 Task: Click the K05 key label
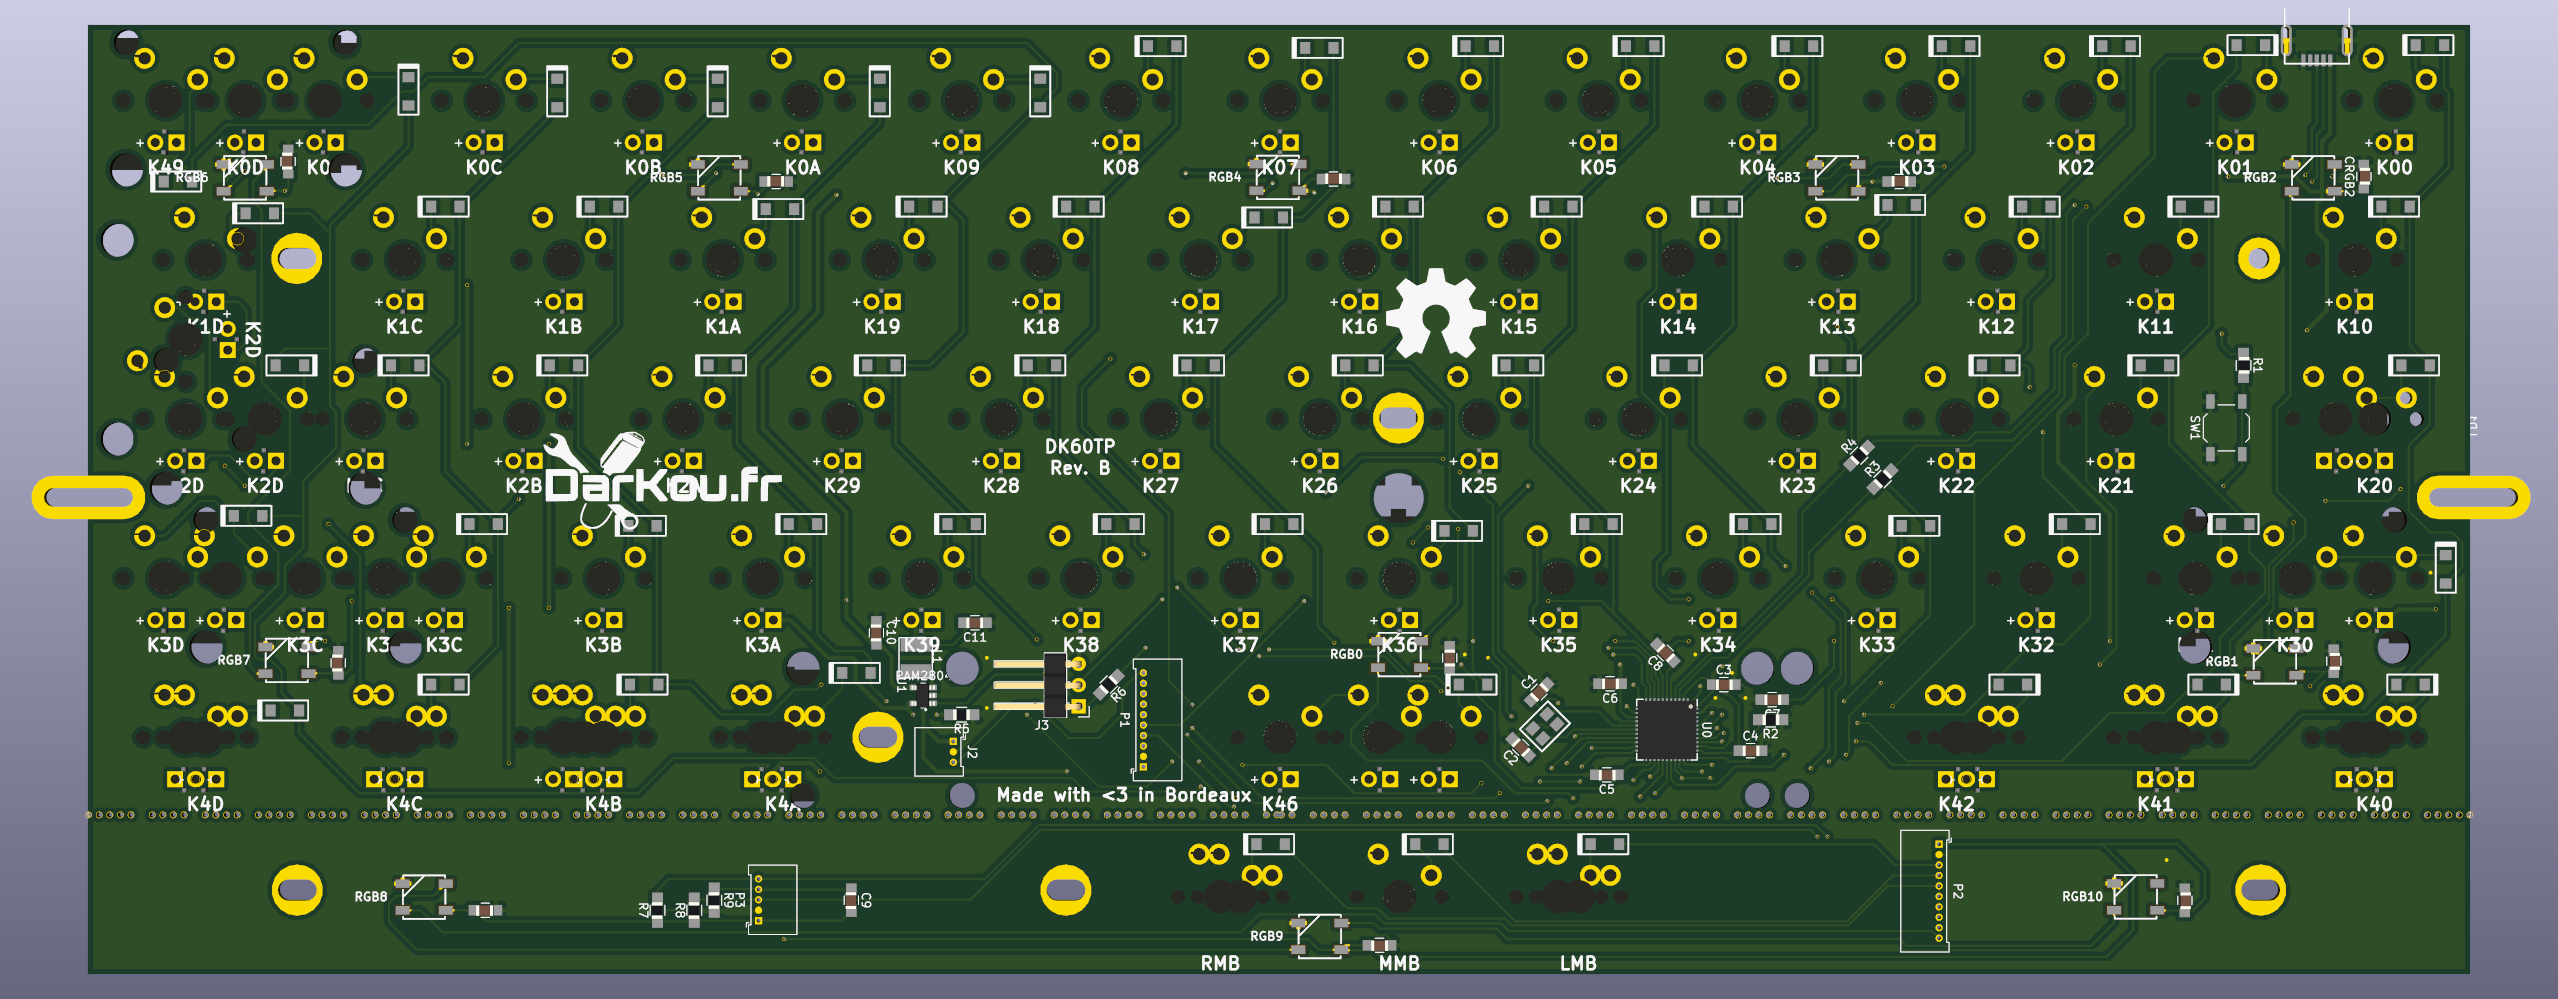point(1598,167)
